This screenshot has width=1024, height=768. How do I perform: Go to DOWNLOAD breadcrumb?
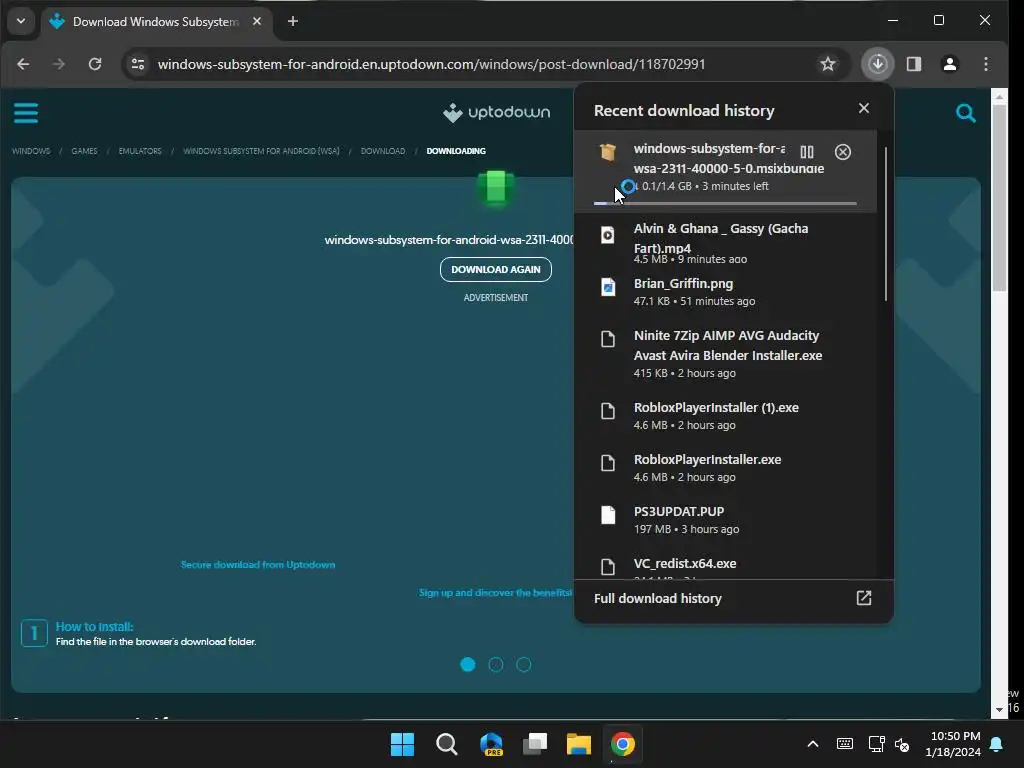pos(383,151)
